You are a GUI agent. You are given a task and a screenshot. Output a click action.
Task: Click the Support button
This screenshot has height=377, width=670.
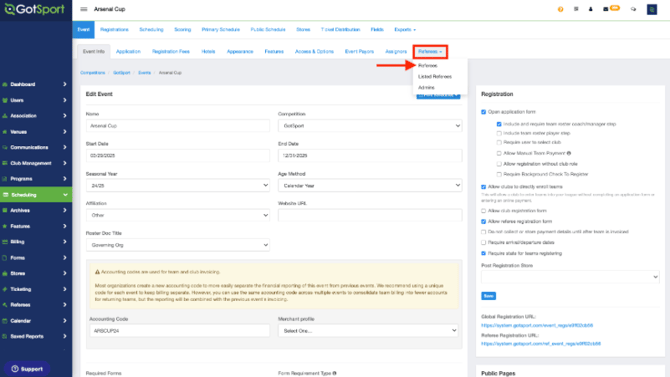click(x=27, y=369)
